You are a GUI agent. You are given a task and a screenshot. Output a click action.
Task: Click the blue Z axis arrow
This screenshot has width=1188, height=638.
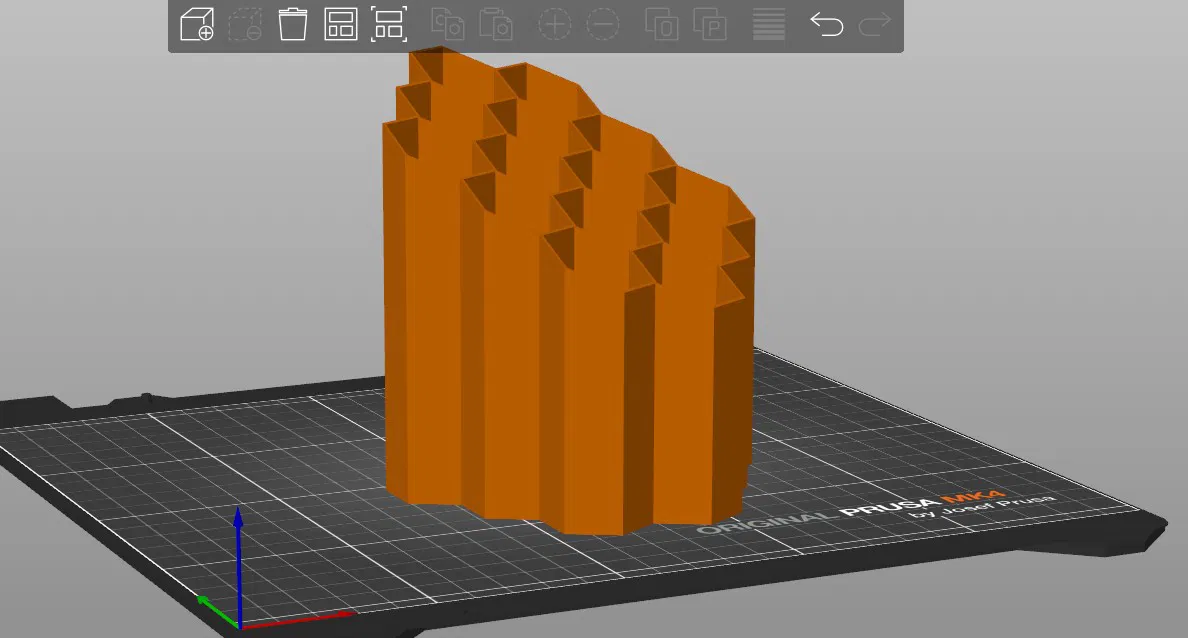[x=239, y=565]
